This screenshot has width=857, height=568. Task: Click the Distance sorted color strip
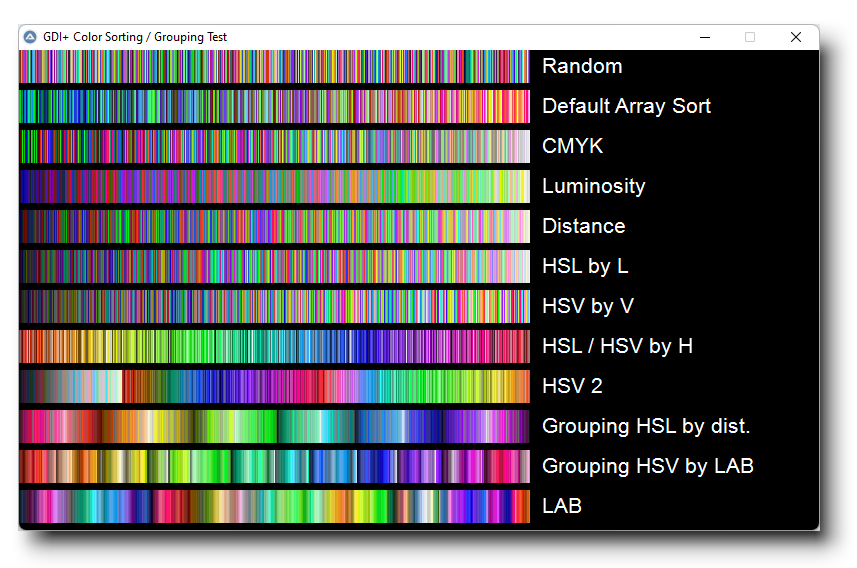[x=274, y=226]
